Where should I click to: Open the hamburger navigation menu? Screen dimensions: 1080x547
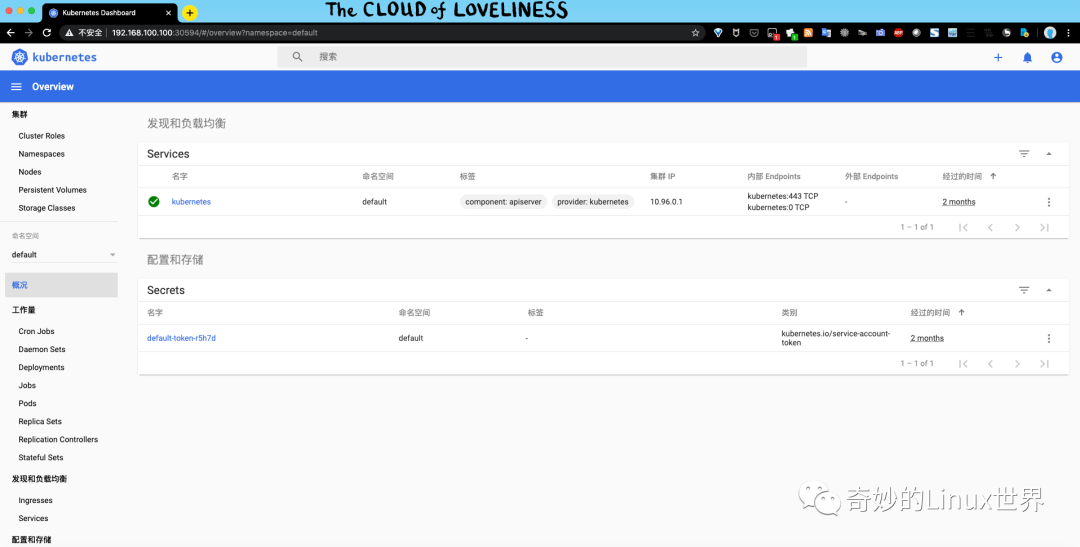pyautogui.click(x=17, y=87)
